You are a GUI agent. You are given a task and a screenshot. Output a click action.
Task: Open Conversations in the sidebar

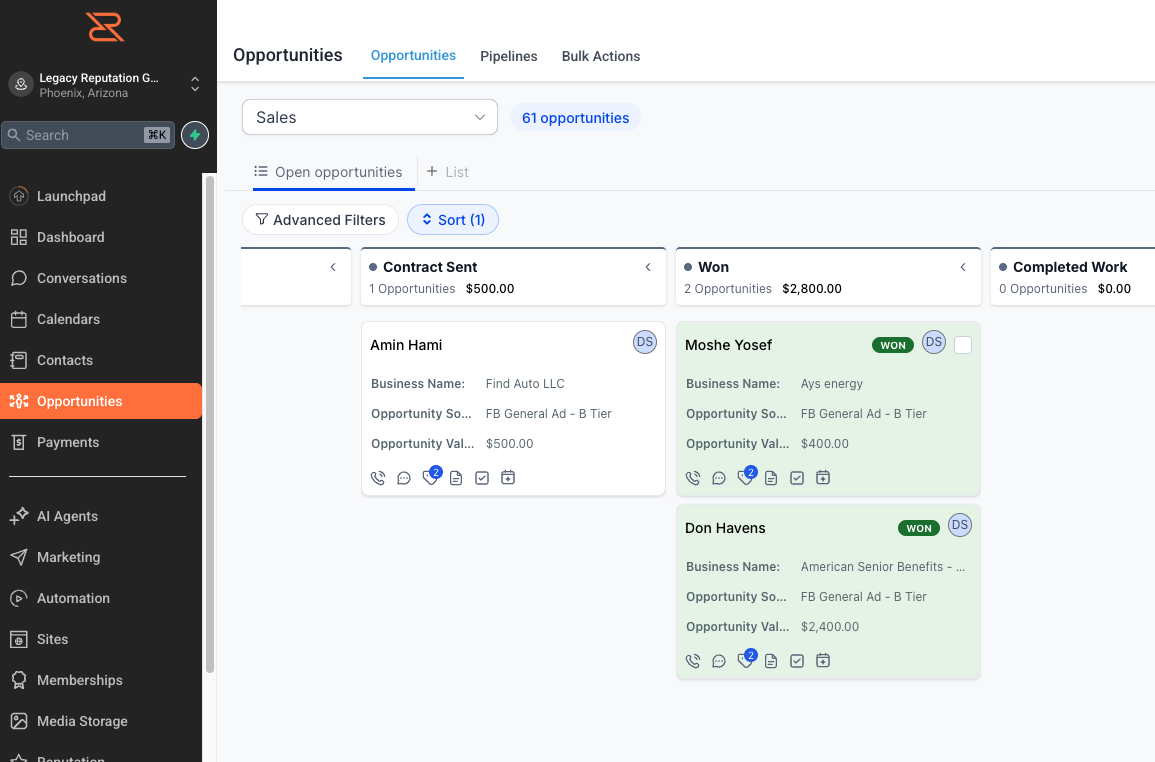101,278
